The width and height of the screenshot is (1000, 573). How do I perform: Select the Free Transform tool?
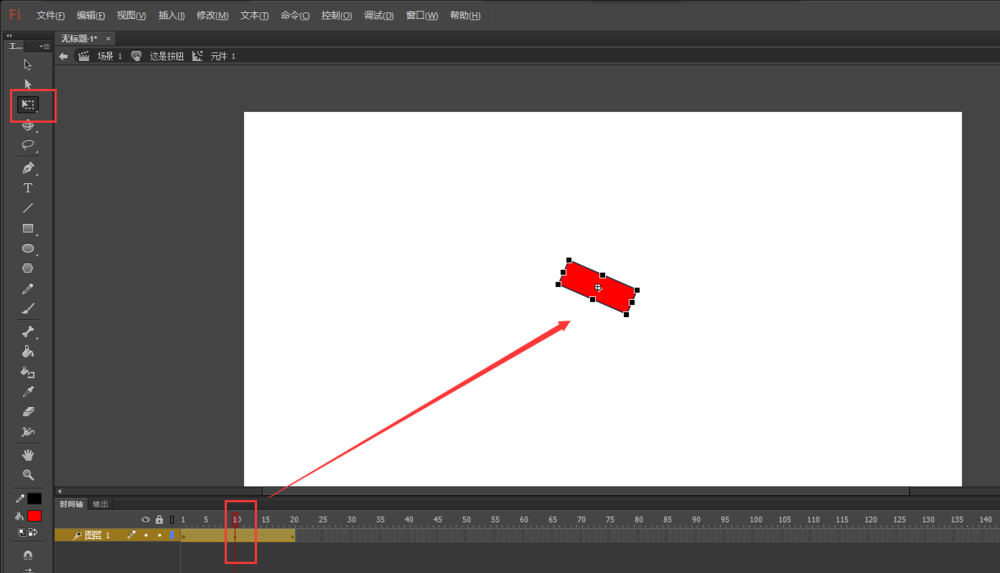click(28, 105)
